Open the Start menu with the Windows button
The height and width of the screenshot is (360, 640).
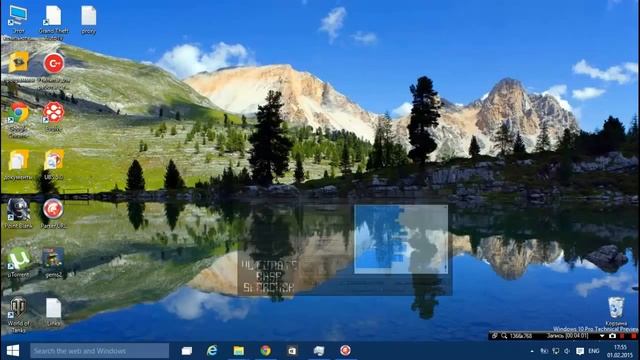[x=13, y=351]
